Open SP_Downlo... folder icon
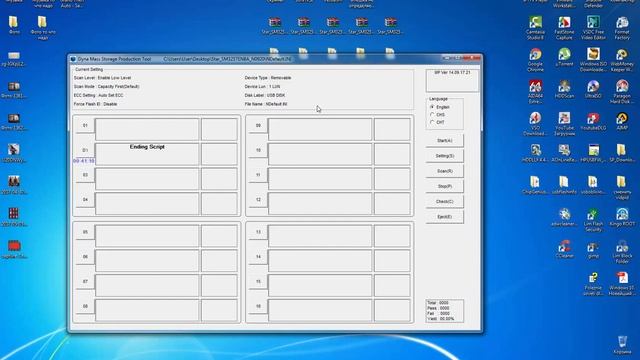 coord(622,153)
